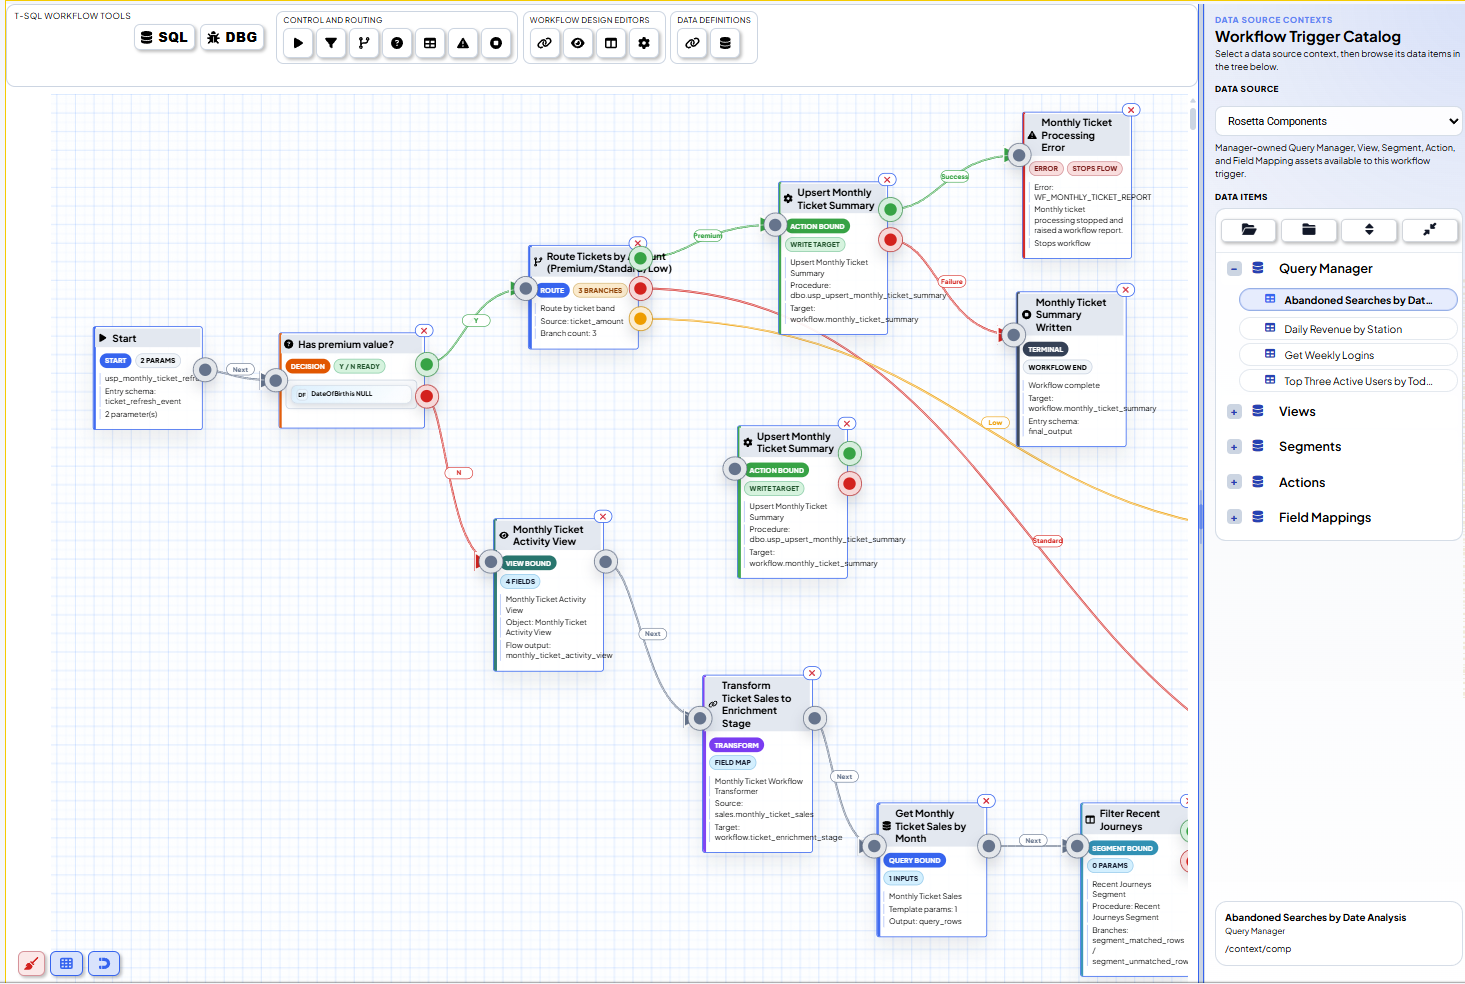Click the Run icon in Control and Routing
The image size is (1465, 984).
click(x=298, y=43)
